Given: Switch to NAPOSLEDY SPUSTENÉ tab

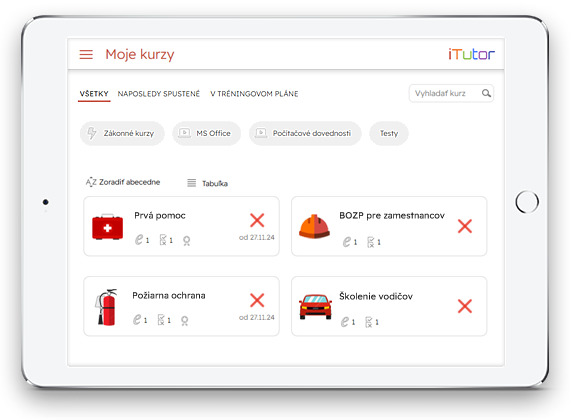Looking at the screenshot, I should 158,94.
